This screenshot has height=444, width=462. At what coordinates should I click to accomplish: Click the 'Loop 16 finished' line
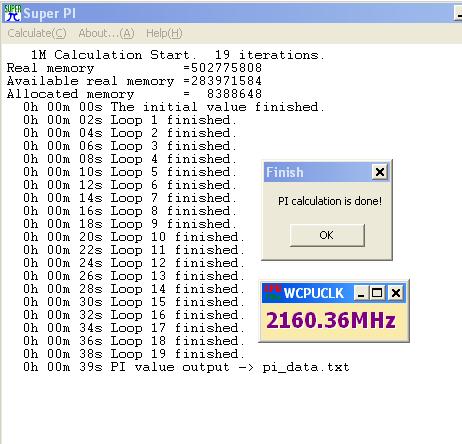[x=134, y=315]
